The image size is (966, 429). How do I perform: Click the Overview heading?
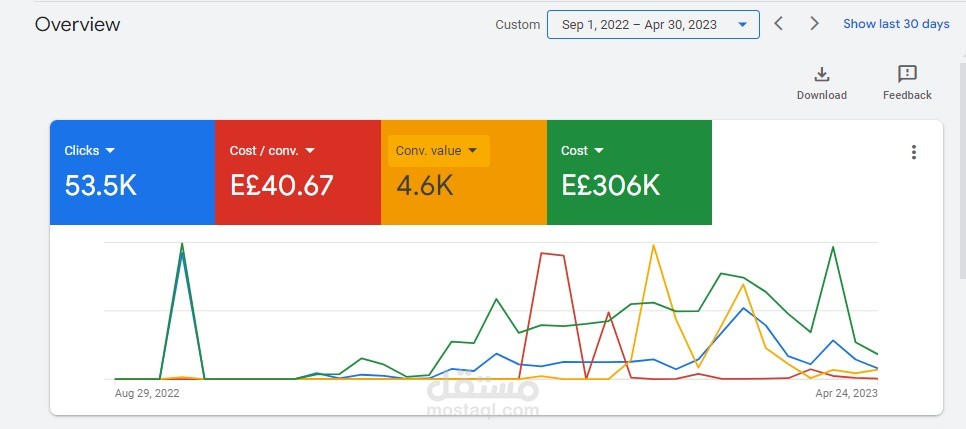coord(78,25)
